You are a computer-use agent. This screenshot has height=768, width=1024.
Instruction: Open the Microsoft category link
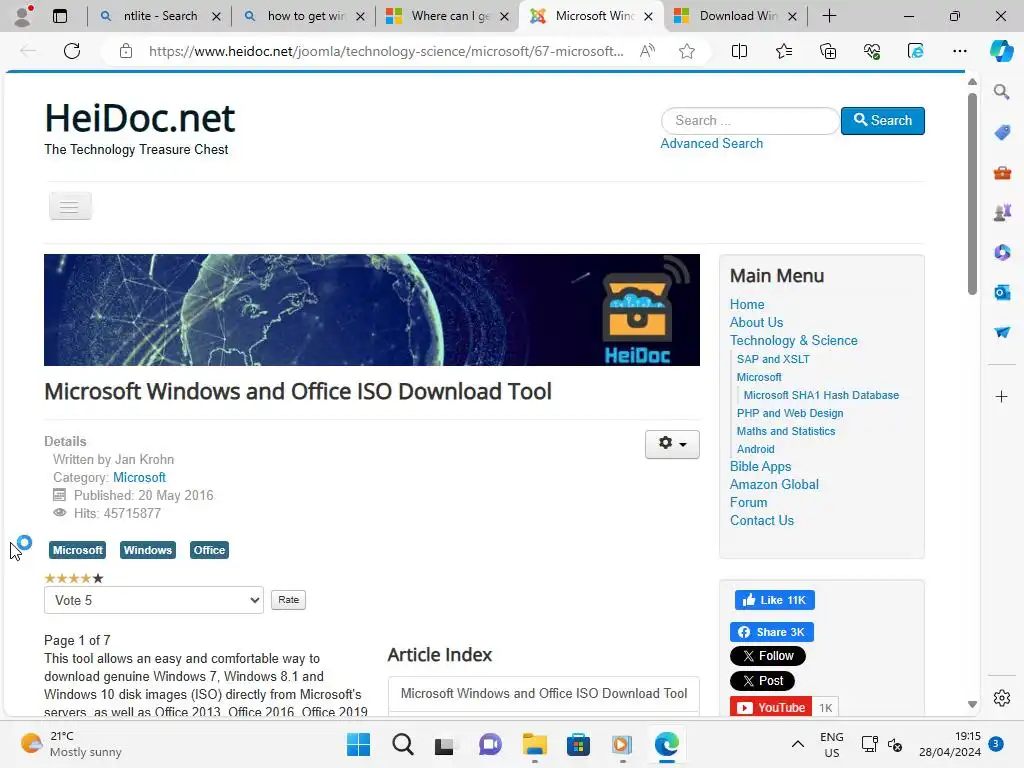[x=139, y=477]
